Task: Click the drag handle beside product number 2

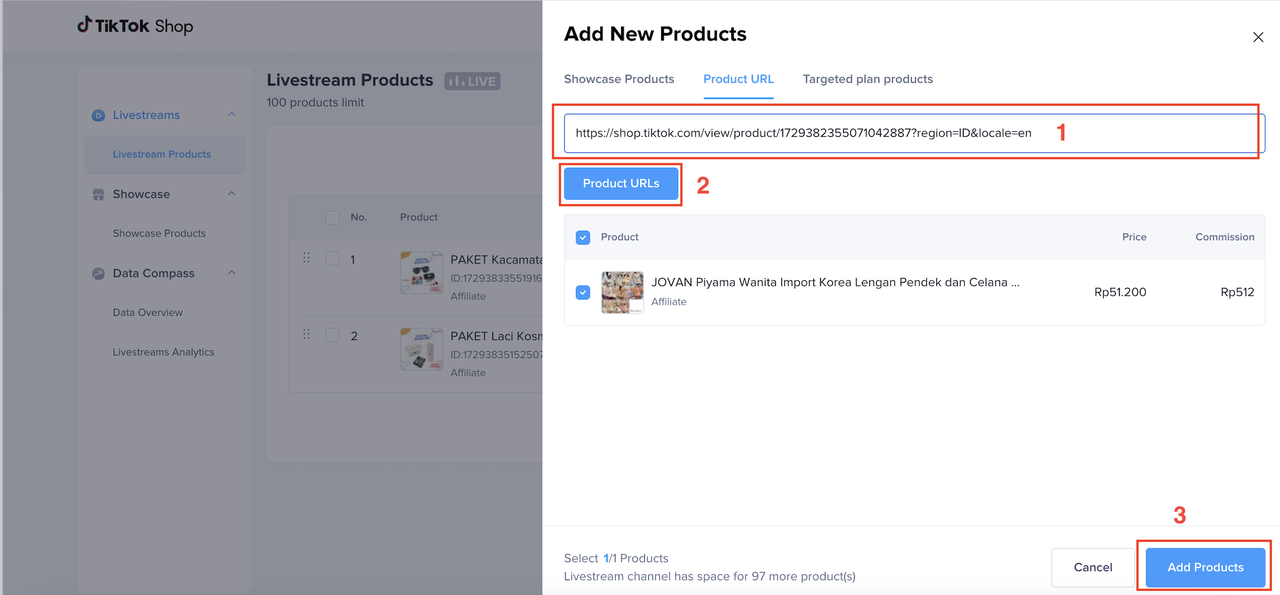Action: click(x=307, y=335)
